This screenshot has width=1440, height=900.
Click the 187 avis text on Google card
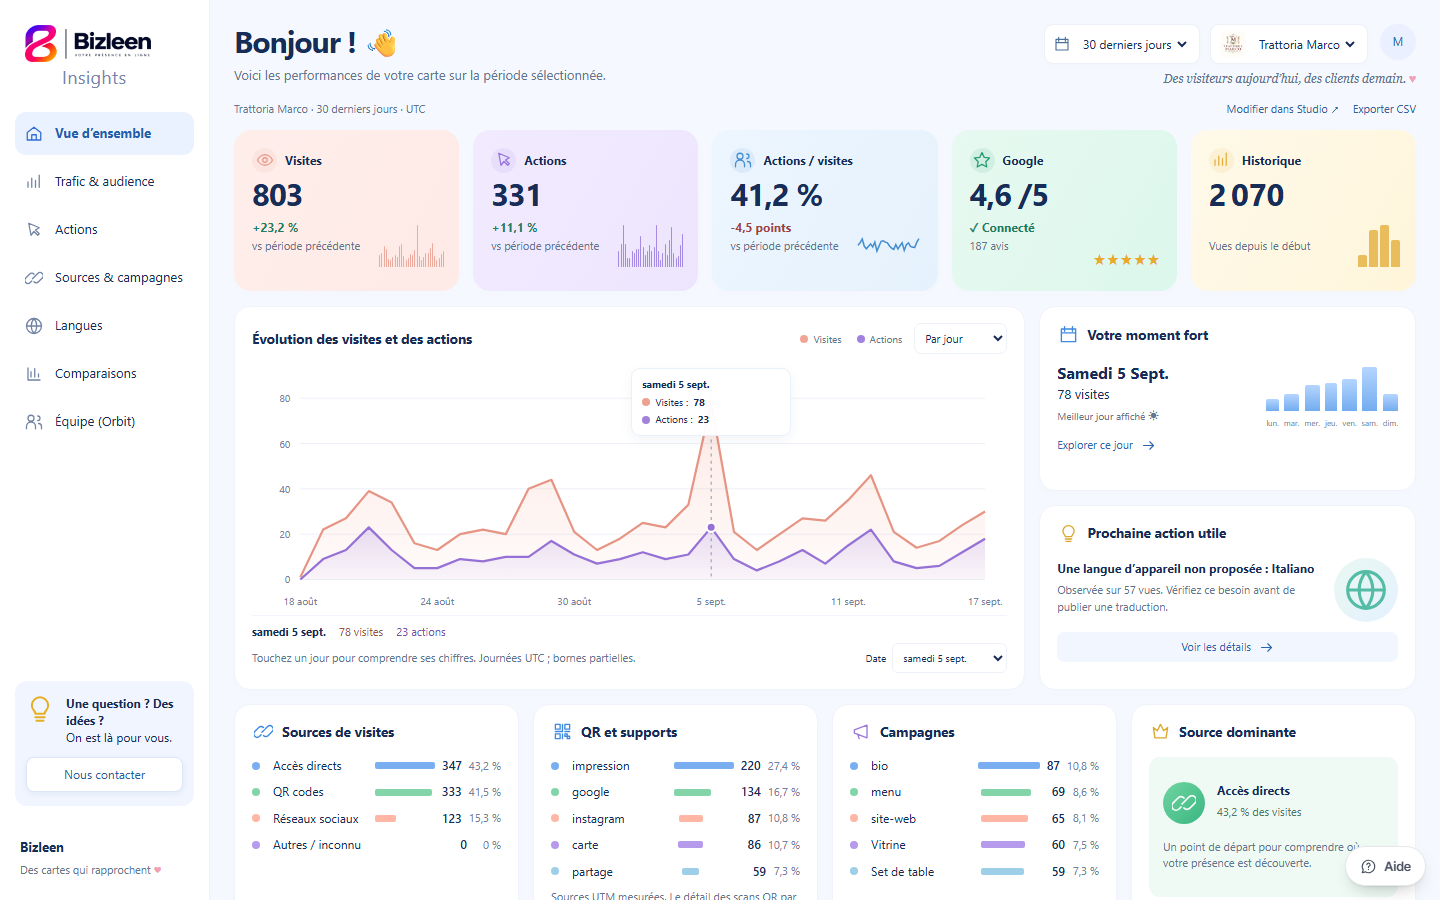click(989, 246)
